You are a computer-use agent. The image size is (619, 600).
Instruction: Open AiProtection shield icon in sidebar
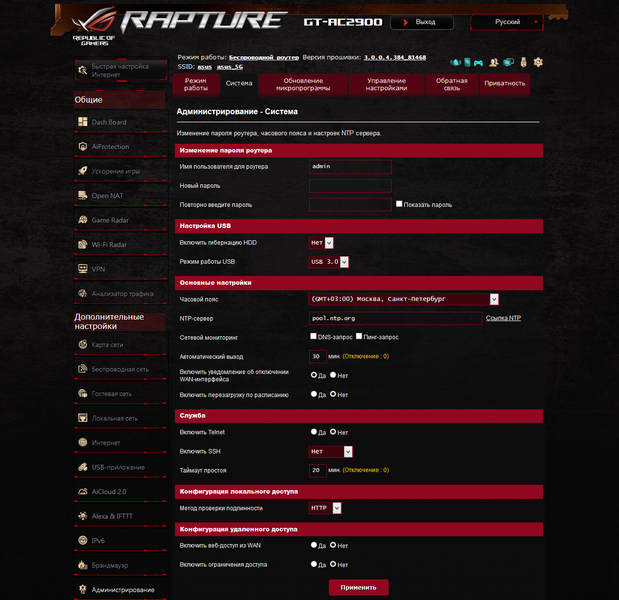pyautogui.click(x=83, y=146)
